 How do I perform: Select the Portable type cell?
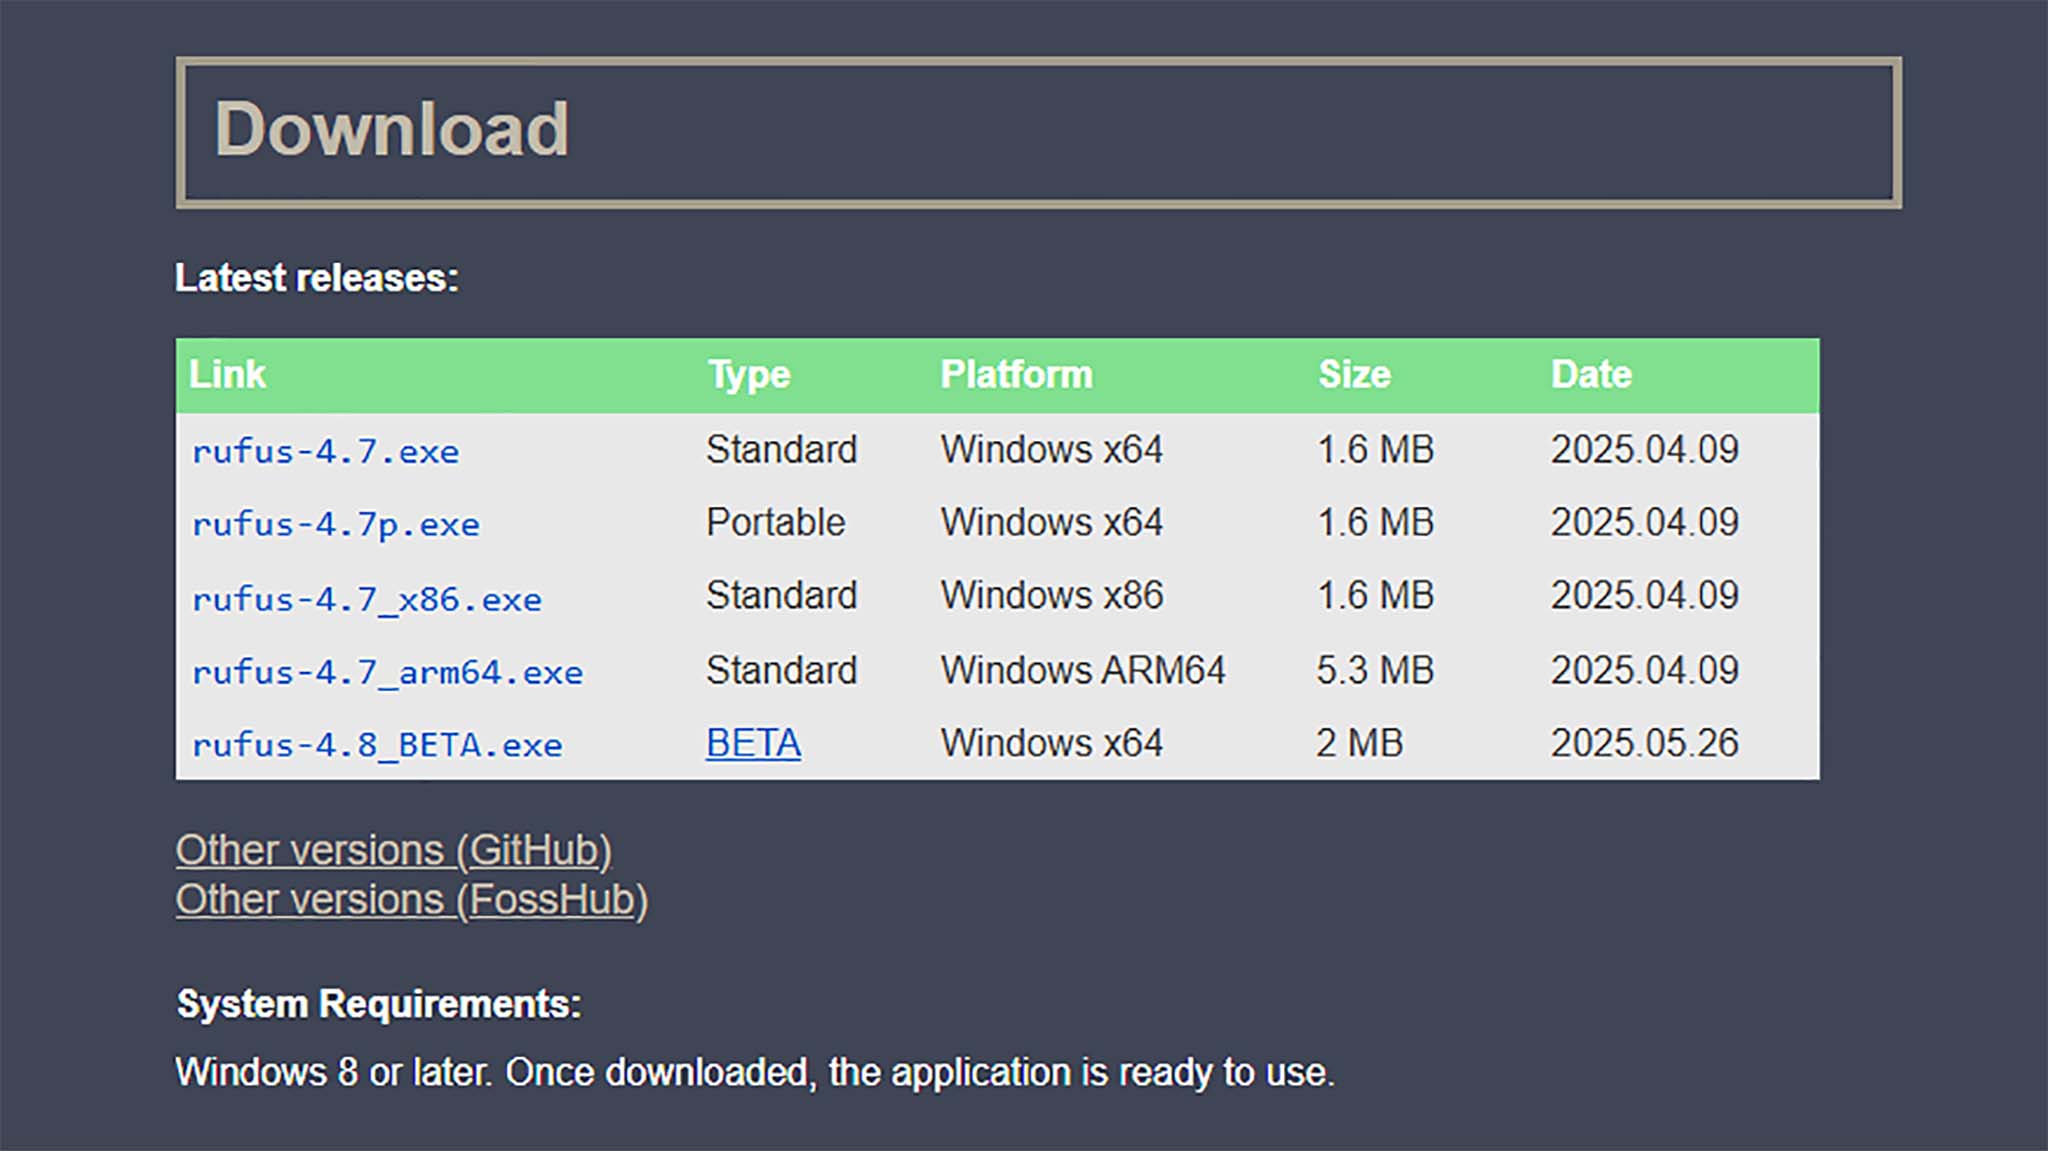(775, 523)
